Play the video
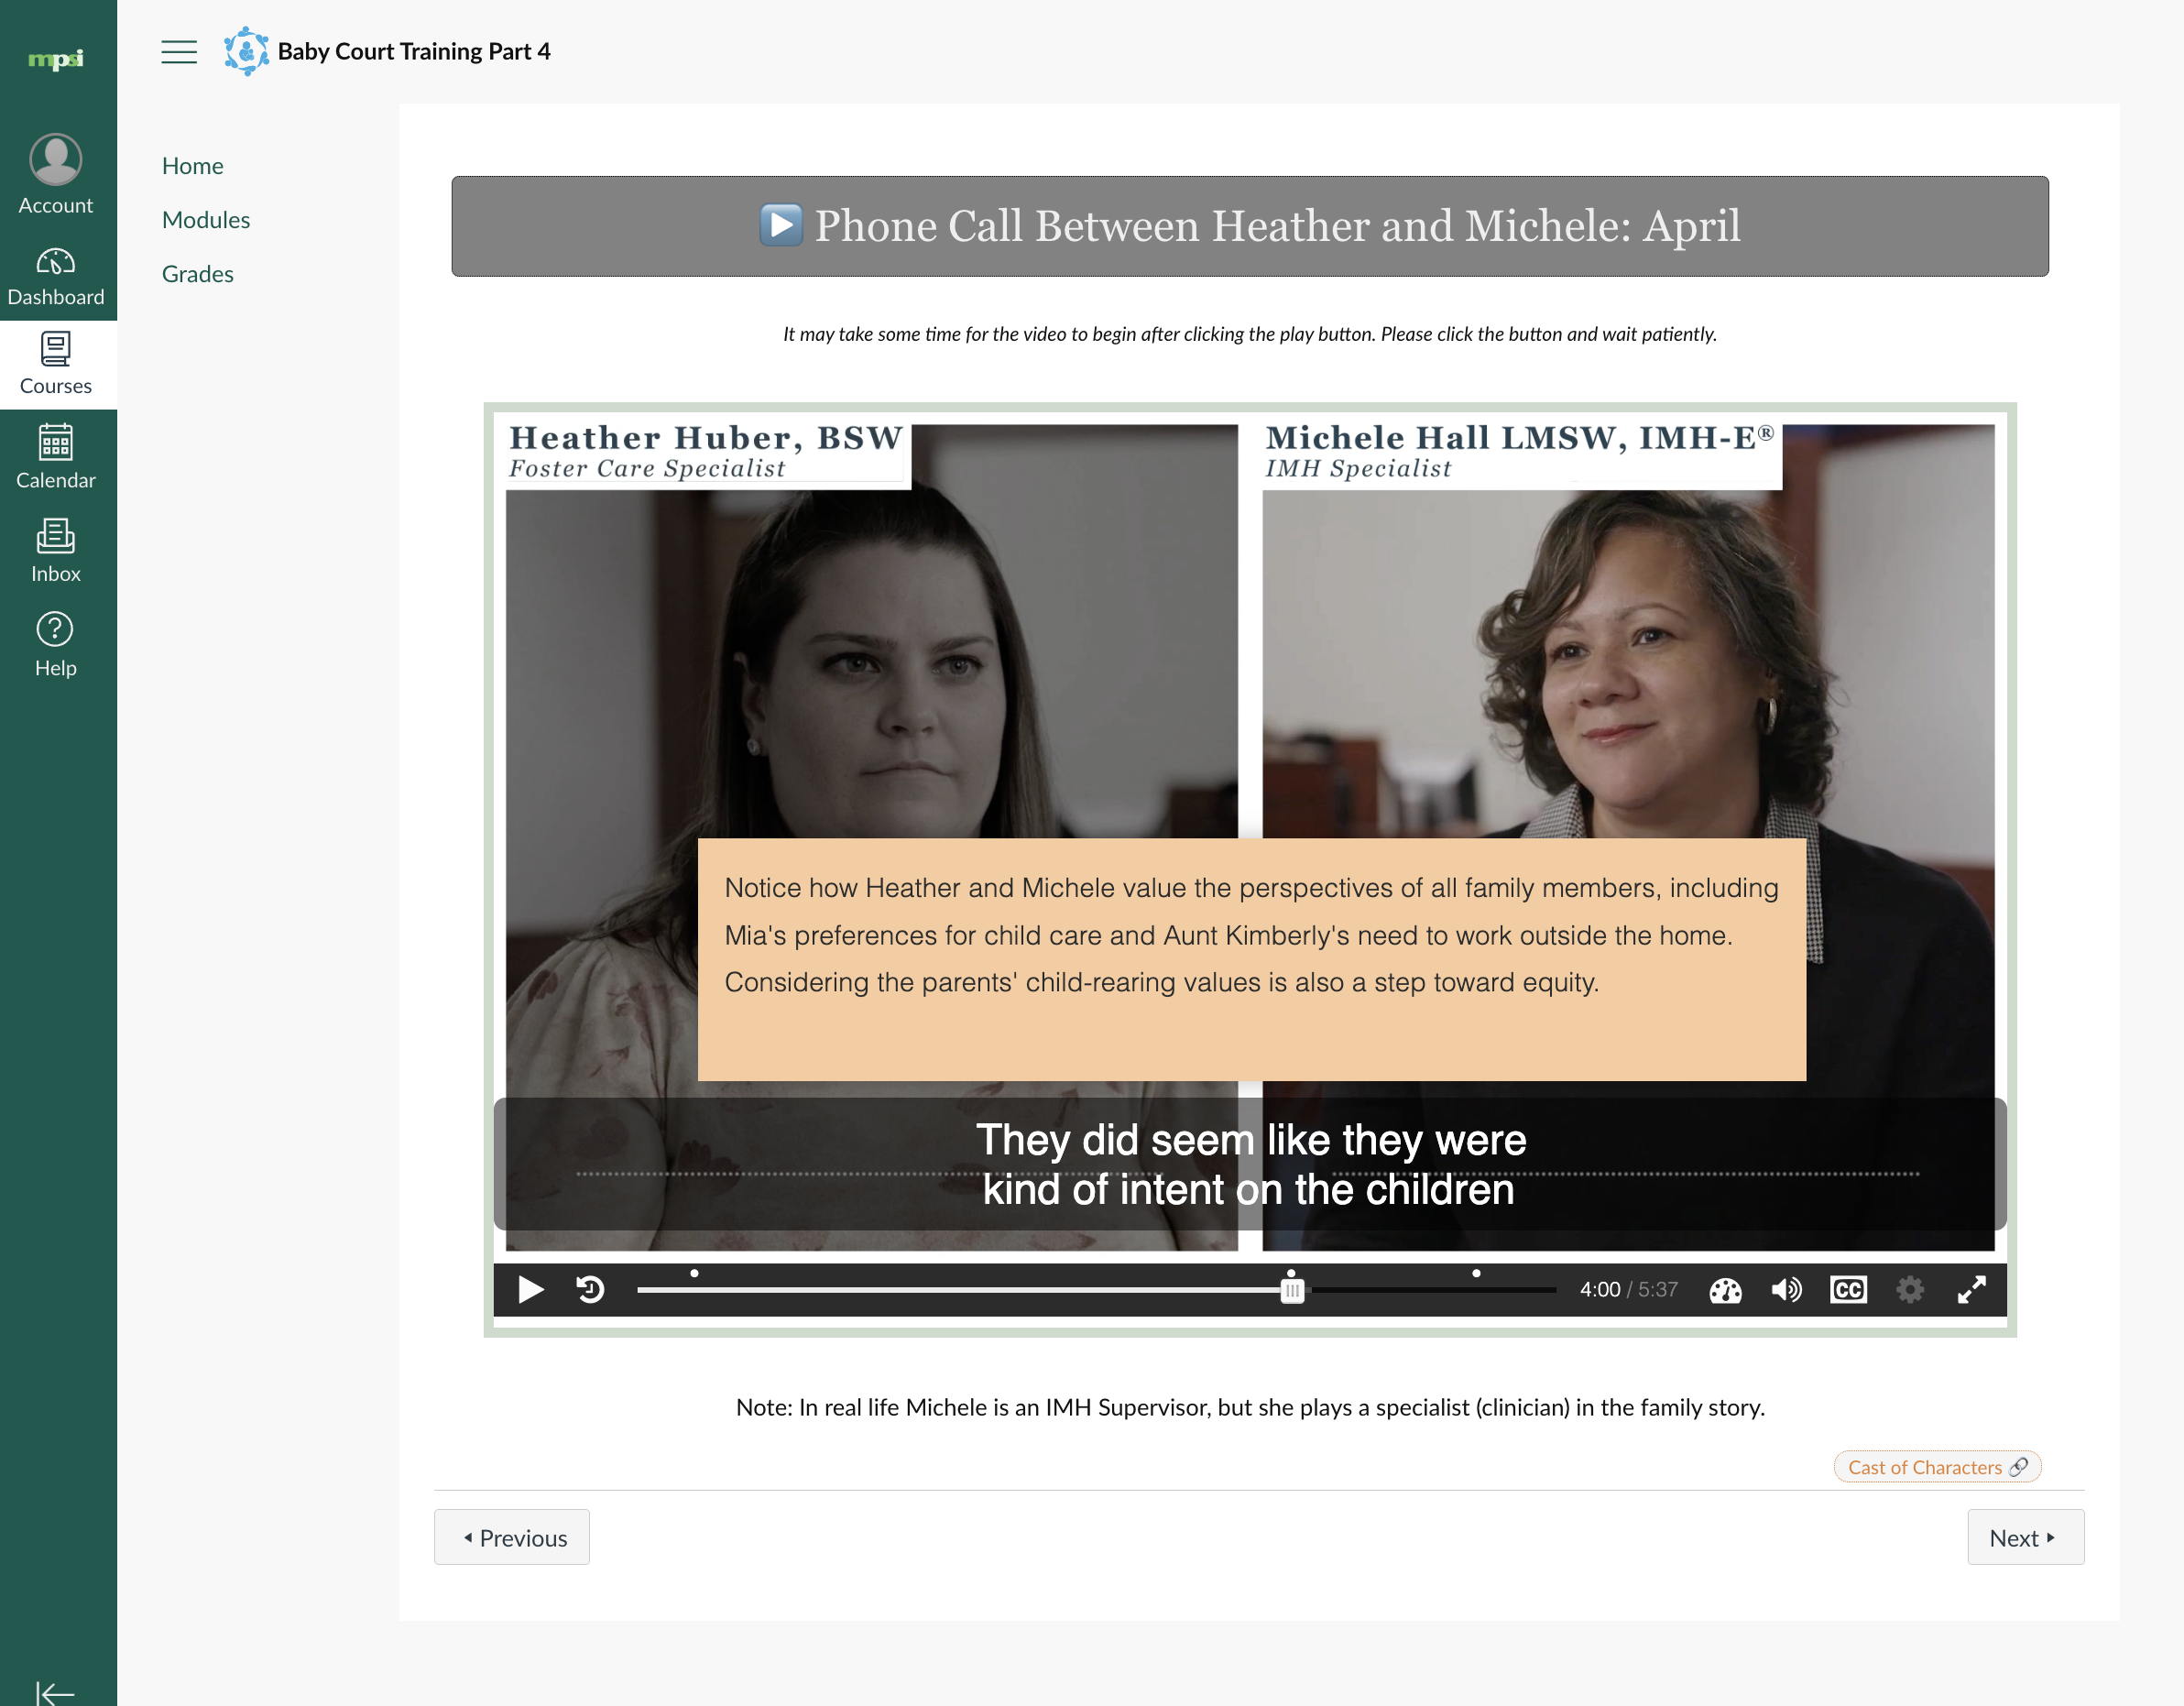2184x1706 pixels. pos(531,1290)
